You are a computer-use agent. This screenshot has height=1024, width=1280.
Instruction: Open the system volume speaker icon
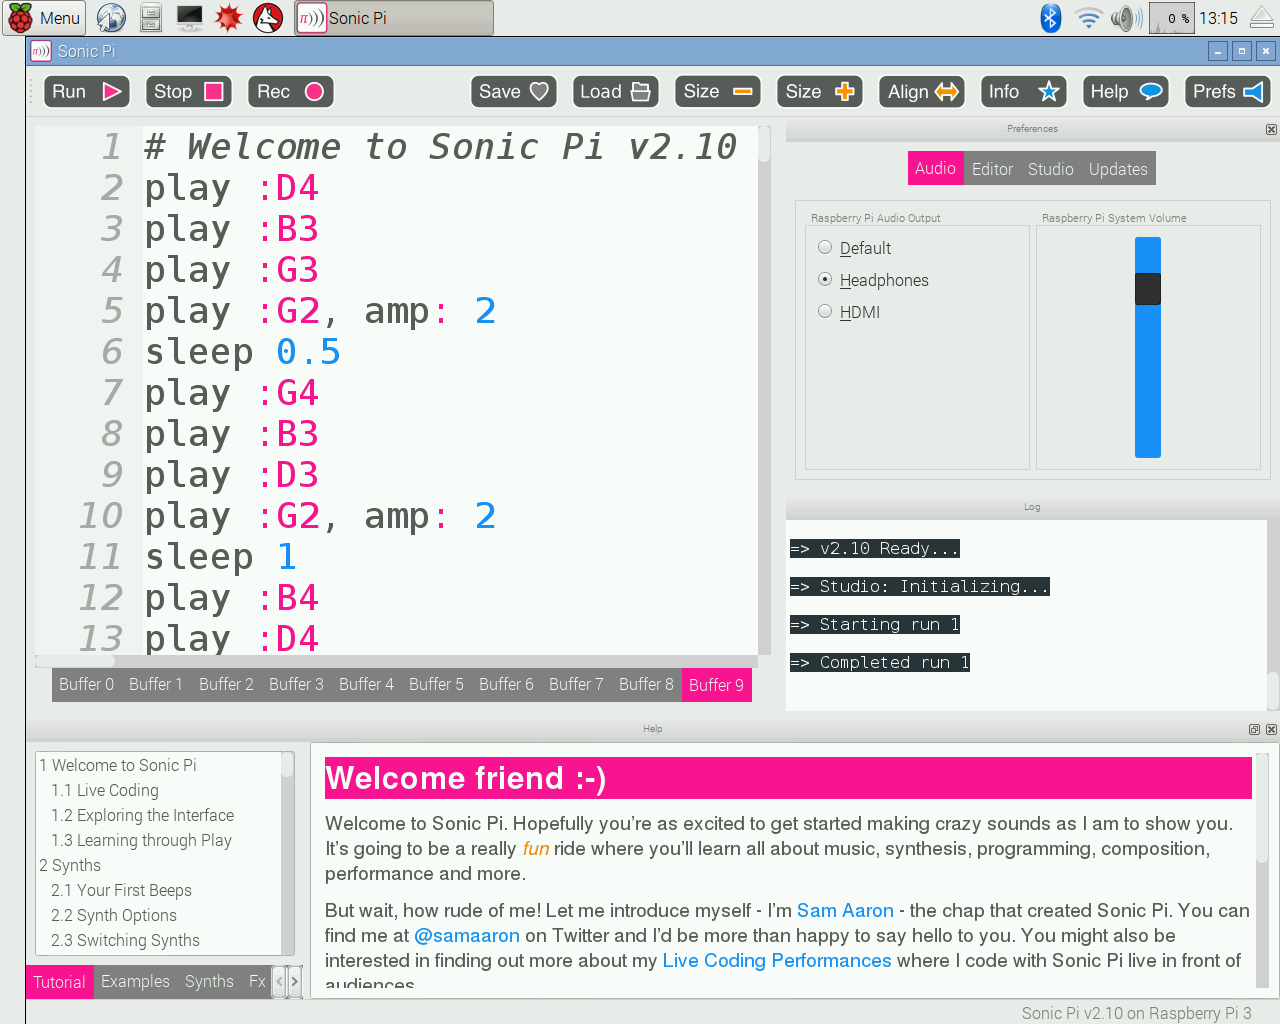(1126, 18)
